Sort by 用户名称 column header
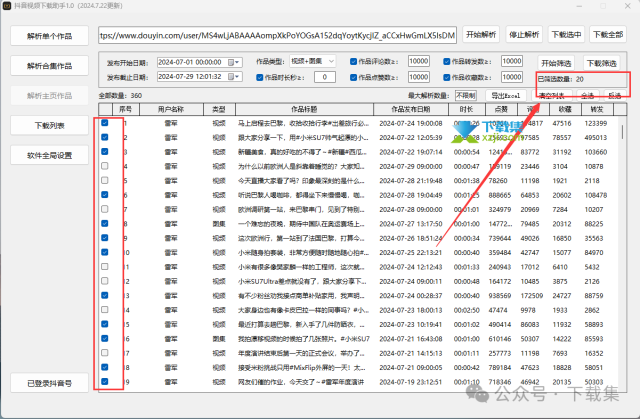640x419 pixels. pos(171,109)
